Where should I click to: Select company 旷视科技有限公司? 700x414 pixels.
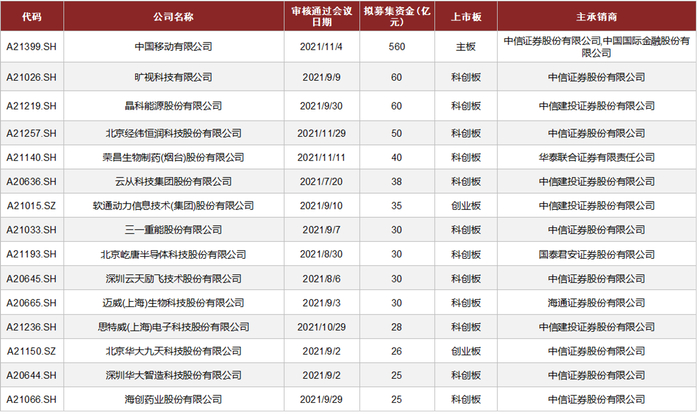pyautogui.click(x=174, y=77)
